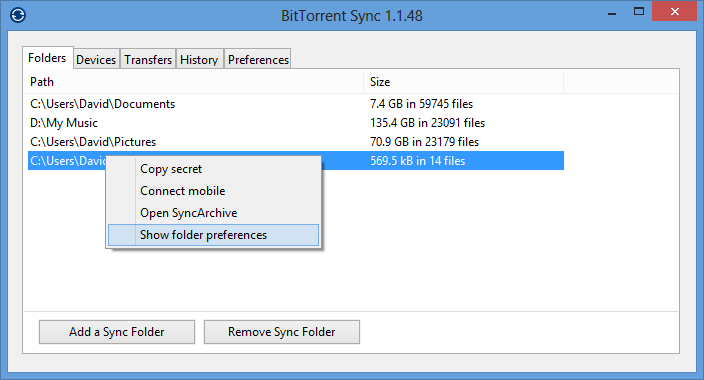Maximize the BitTorrent Sync window
704x380 pixels.
point(638,12)
